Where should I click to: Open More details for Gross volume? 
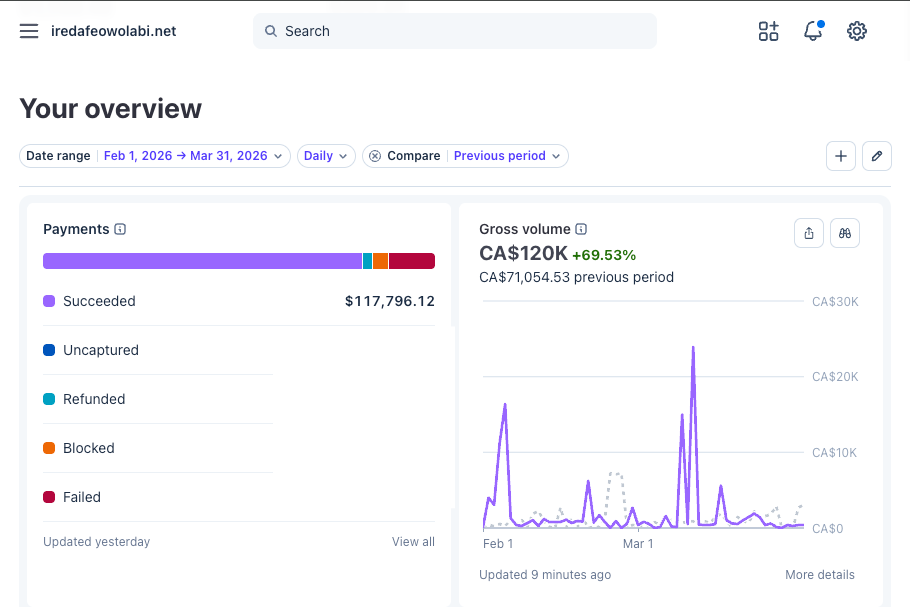click(820, 574)
